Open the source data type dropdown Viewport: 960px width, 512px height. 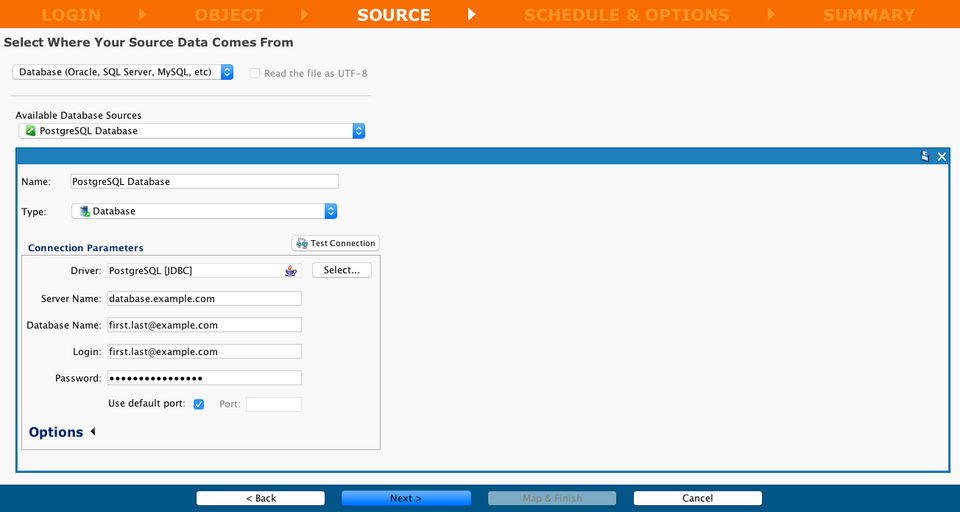pyautogui.click(x=123, y=72)
